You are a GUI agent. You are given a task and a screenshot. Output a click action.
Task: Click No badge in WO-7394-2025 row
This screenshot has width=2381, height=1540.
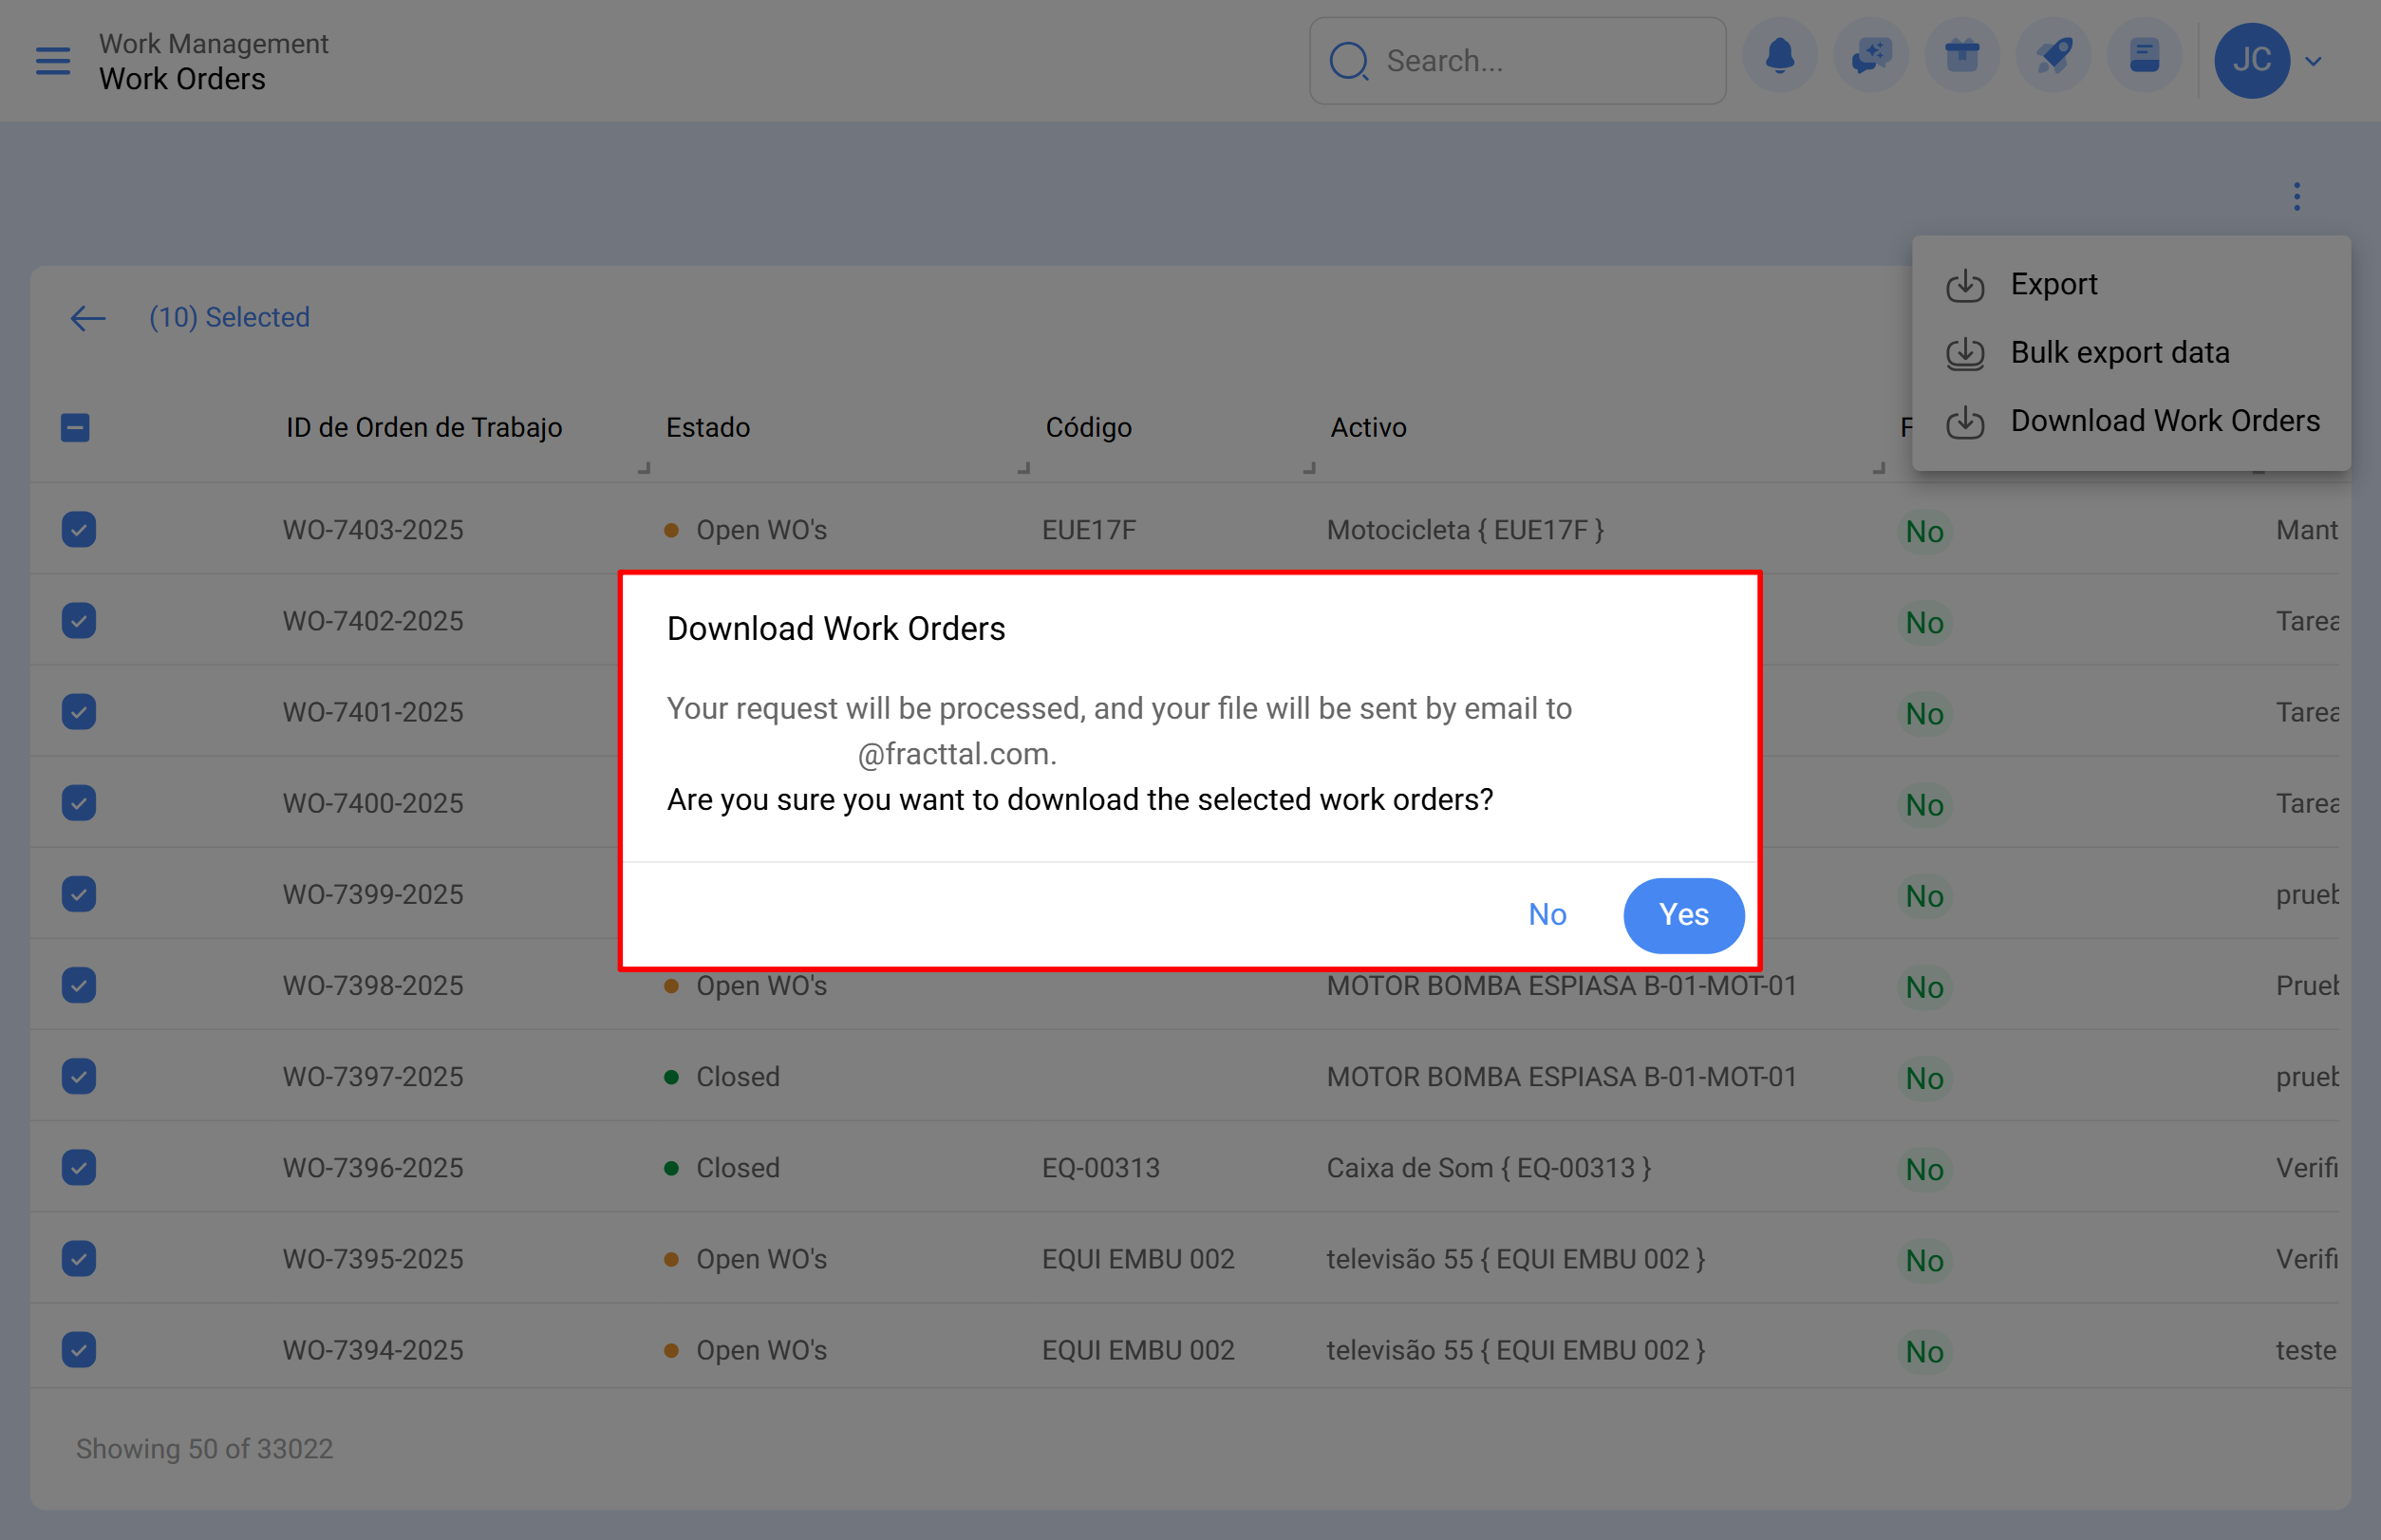coord(1924,1352)
